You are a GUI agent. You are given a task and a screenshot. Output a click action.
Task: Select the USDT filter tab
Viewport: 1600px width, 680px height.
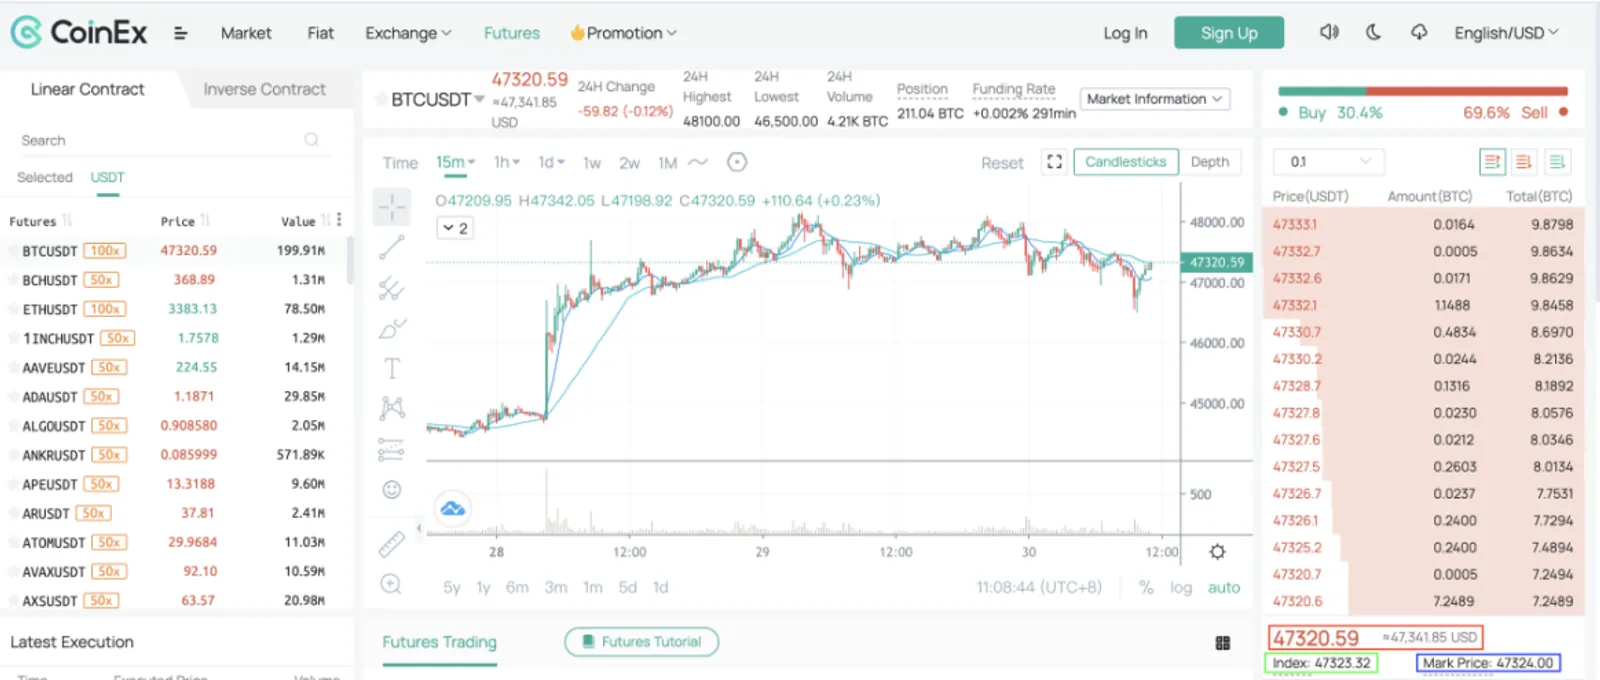click(108, 177)
